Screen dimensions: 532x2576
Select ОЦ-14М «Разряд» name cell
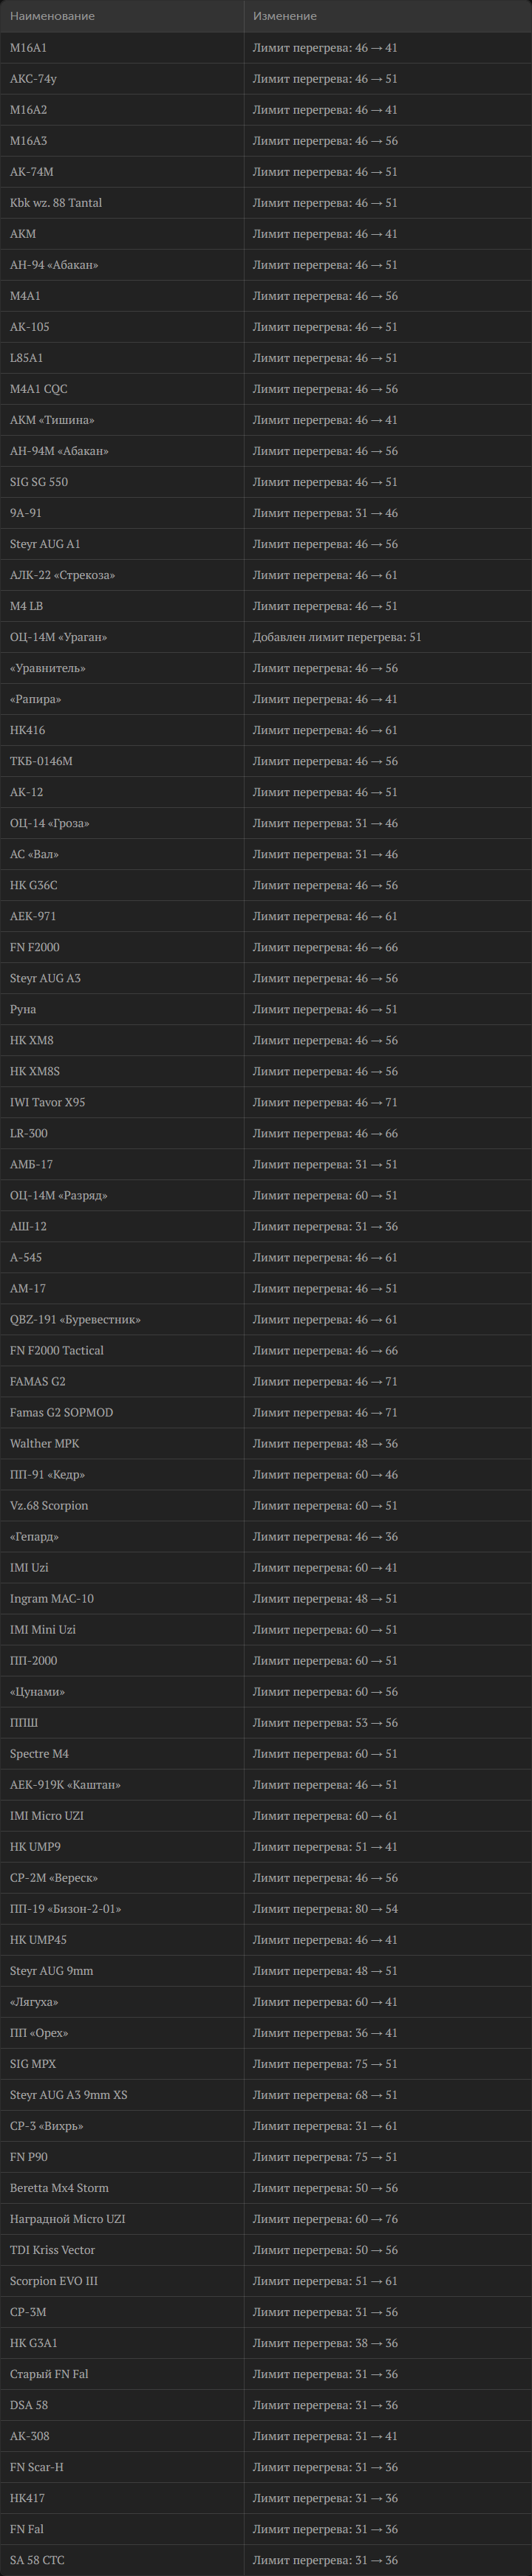59,1195
